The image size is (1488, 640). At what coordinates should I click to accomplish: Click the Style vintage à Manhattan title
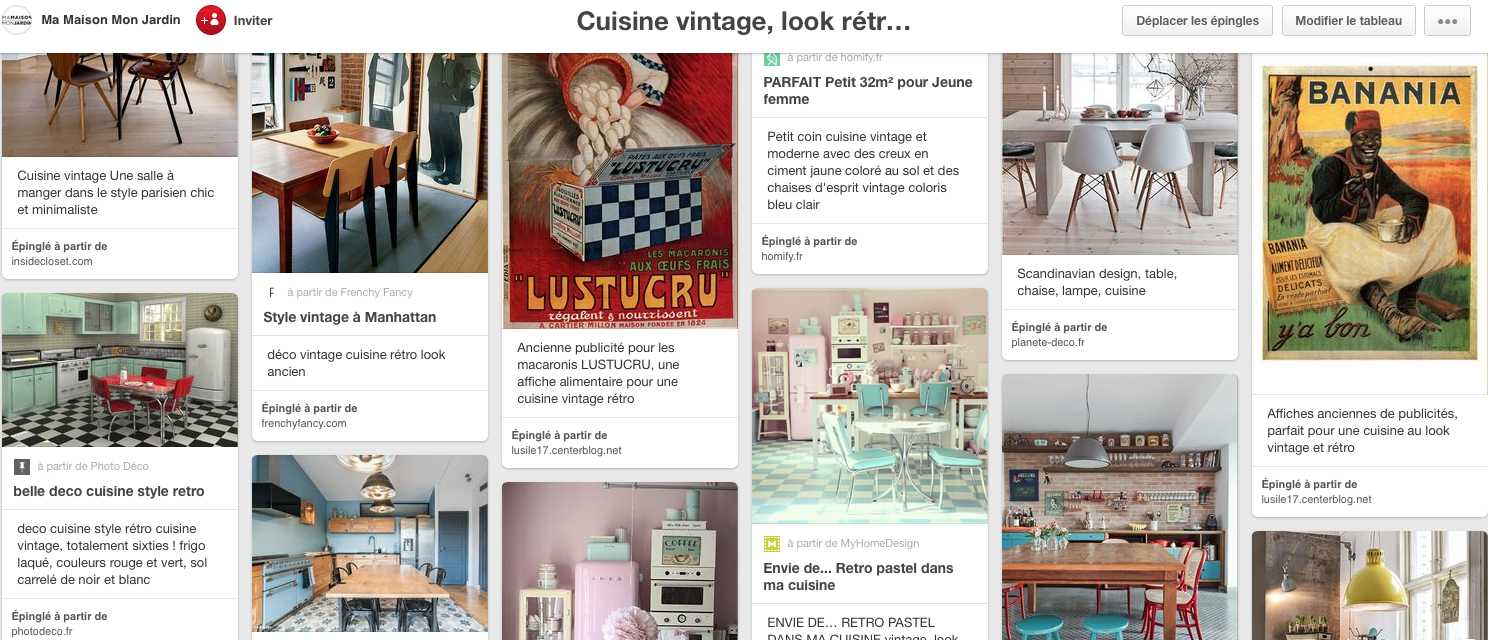pos(350,317)
